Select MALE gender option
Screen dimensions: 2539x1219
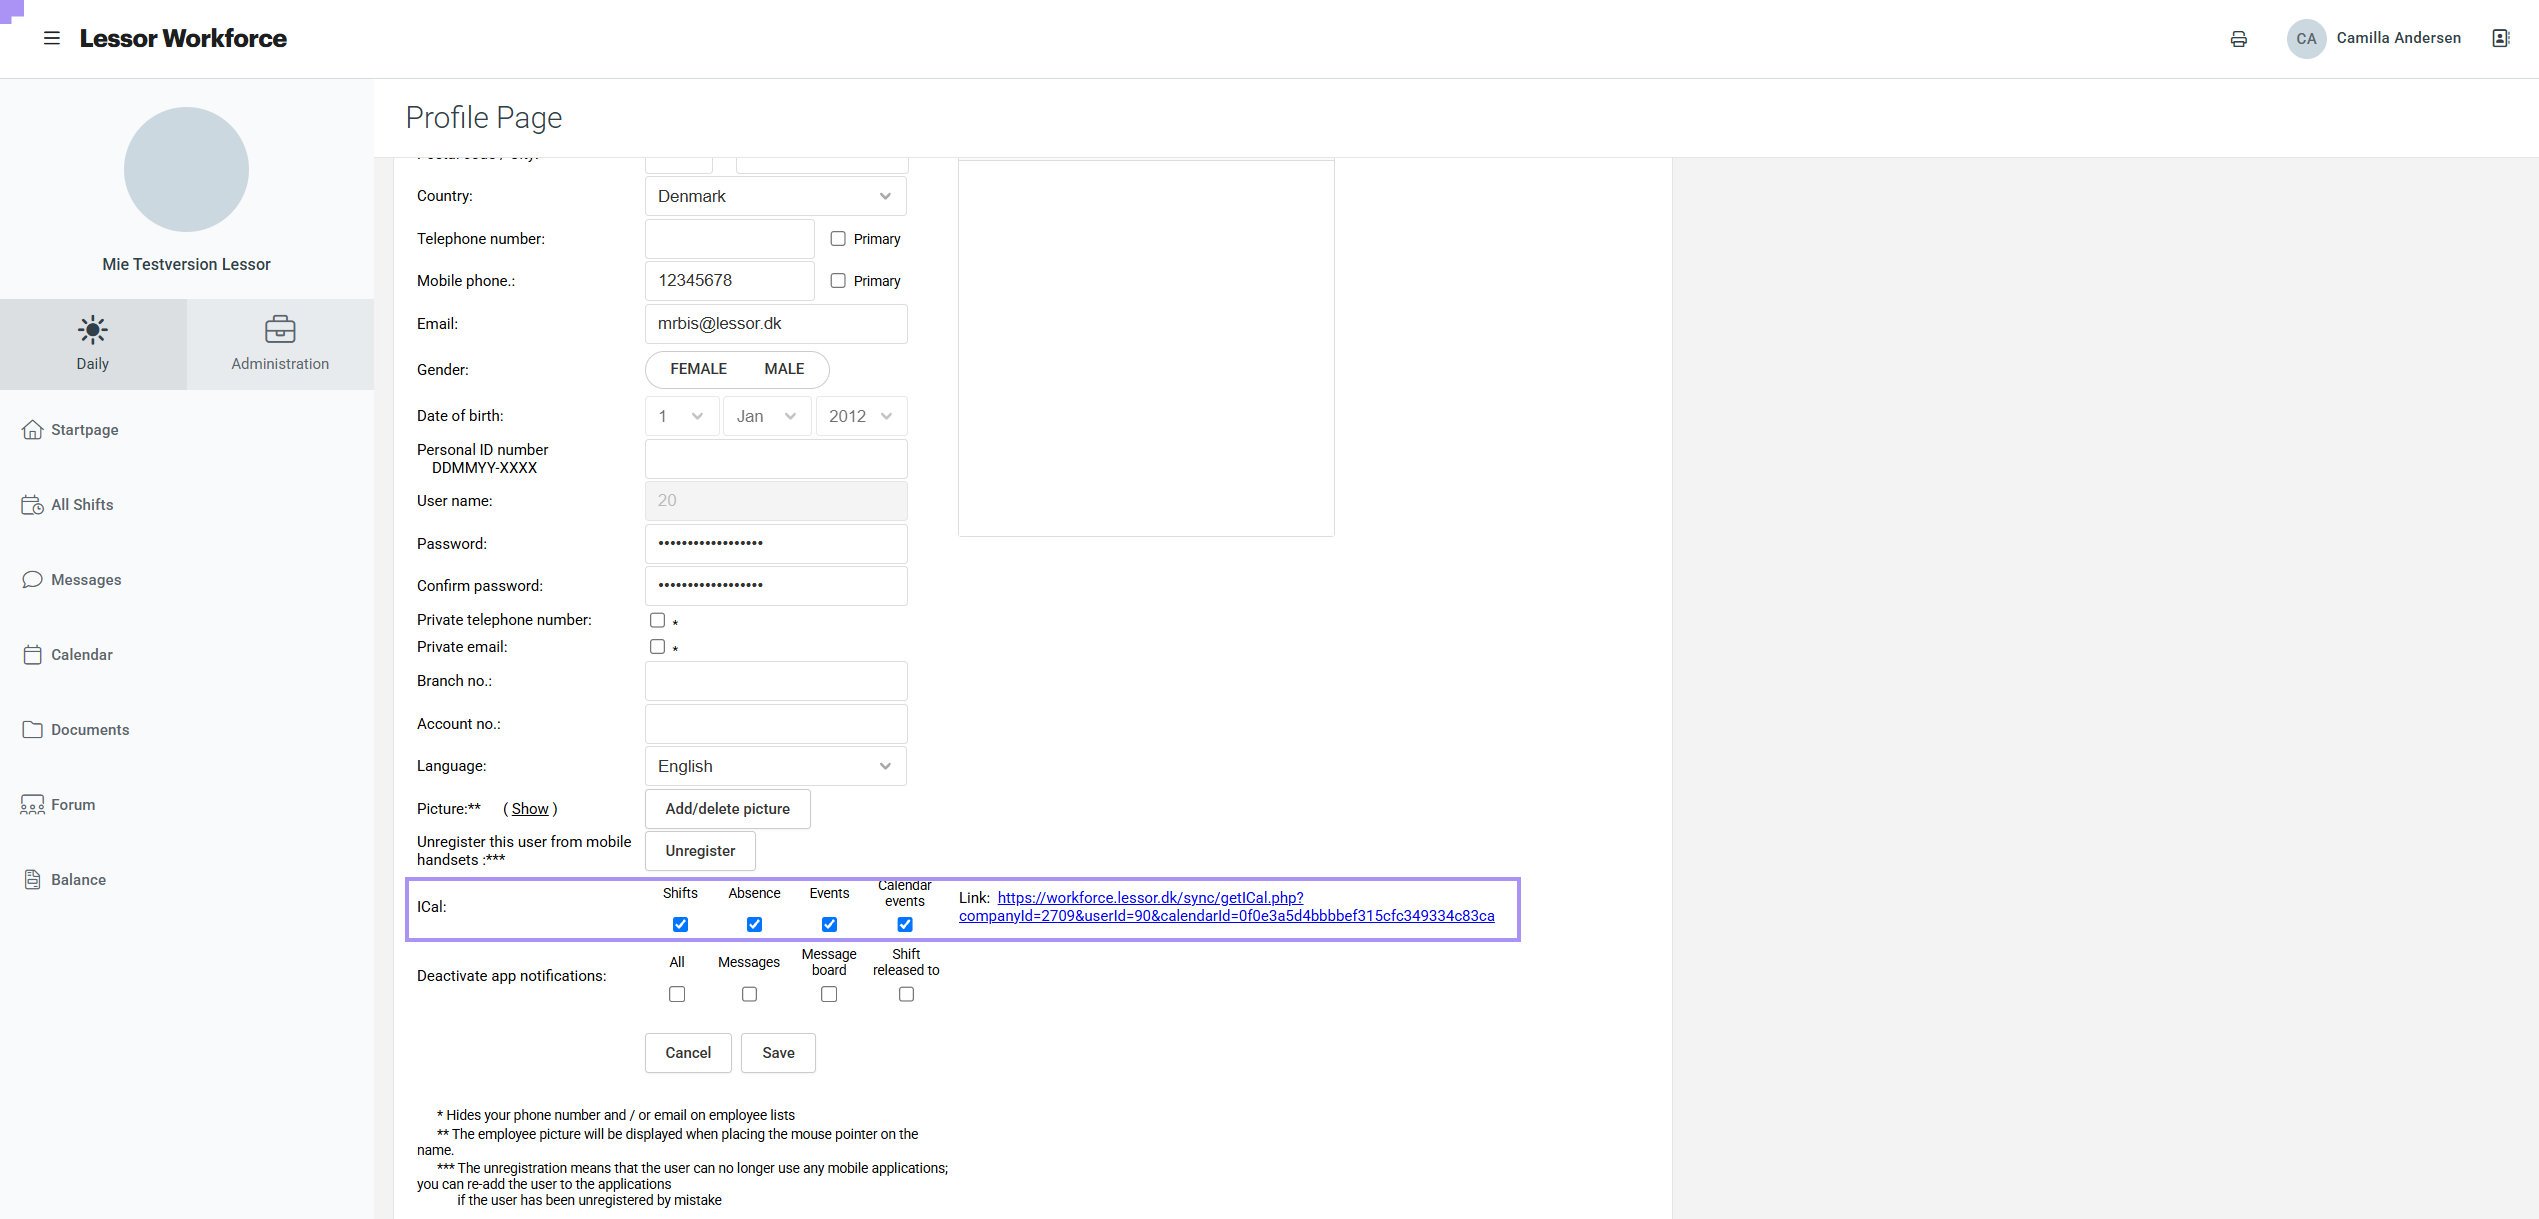pos(784,369)
